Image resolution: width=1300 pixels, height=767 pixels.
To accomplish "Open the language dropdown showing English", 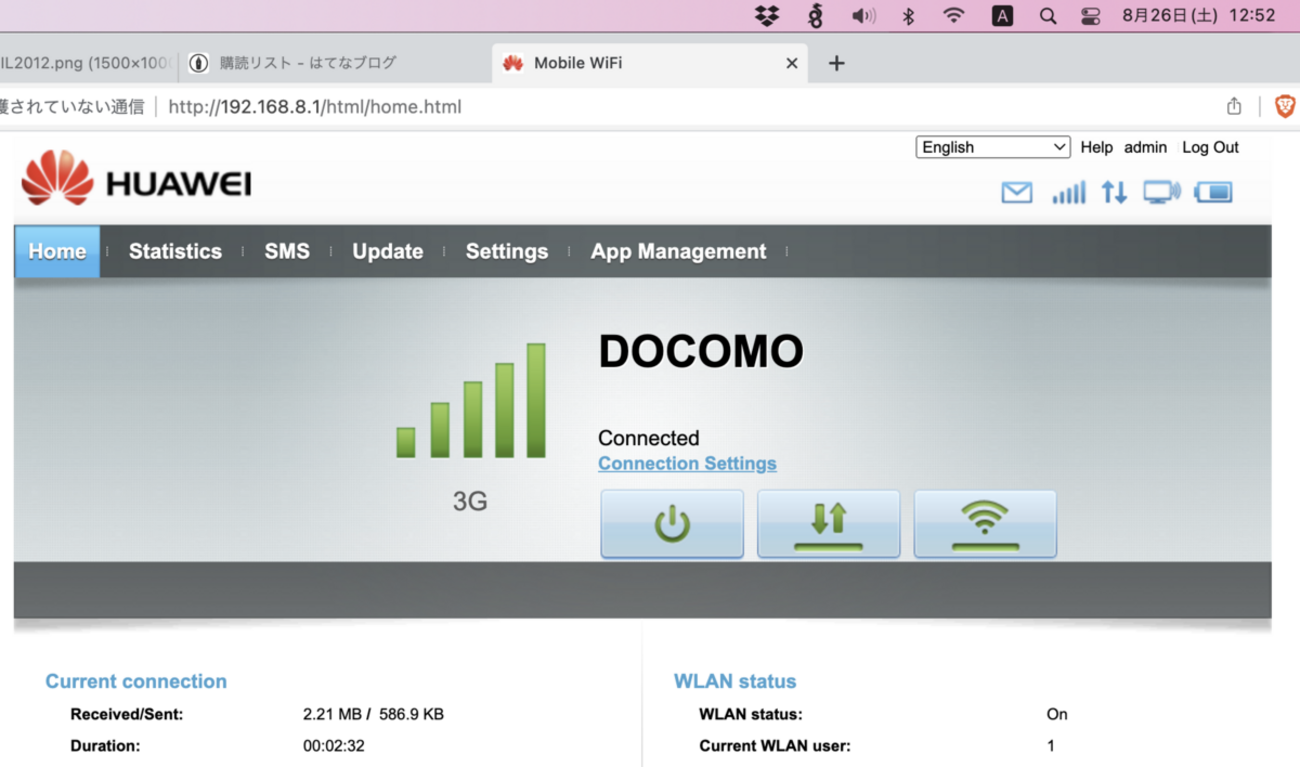I will (x=993, y=147).
